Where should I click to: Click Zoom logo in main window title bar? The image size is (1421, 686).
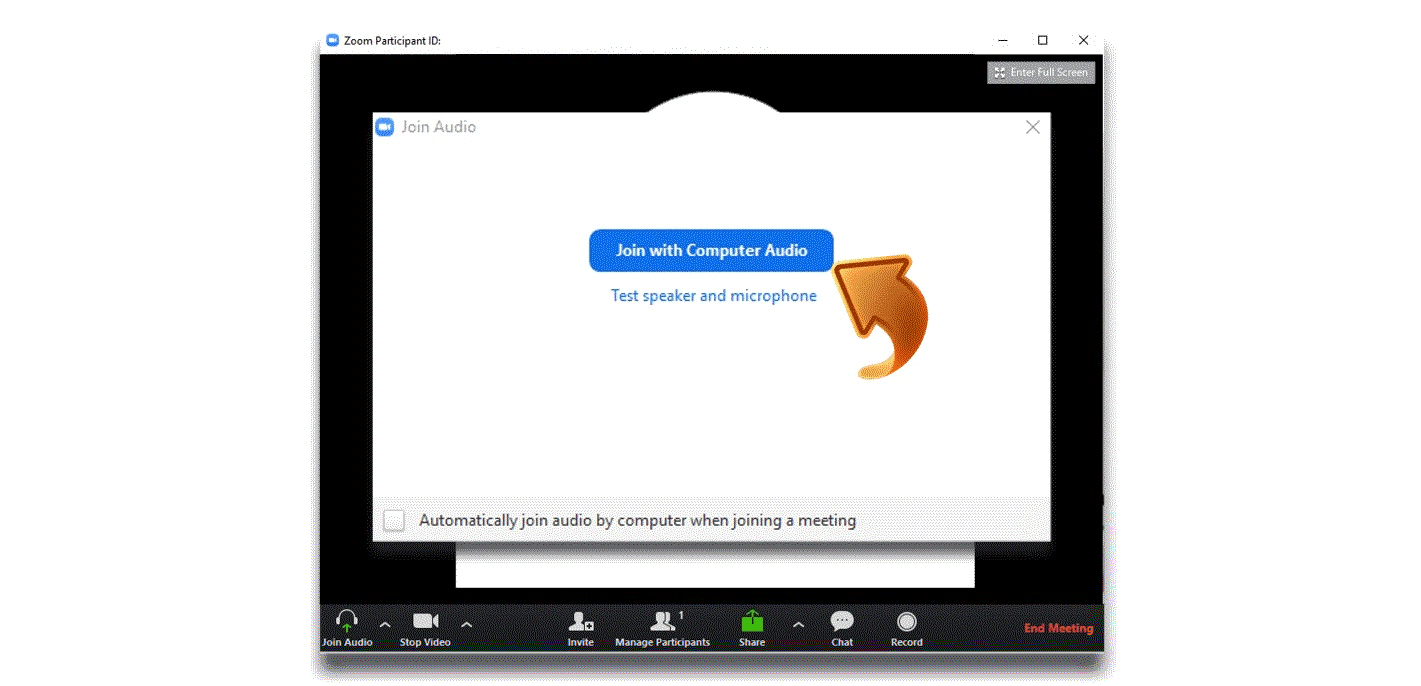click(x=333, y=41)
